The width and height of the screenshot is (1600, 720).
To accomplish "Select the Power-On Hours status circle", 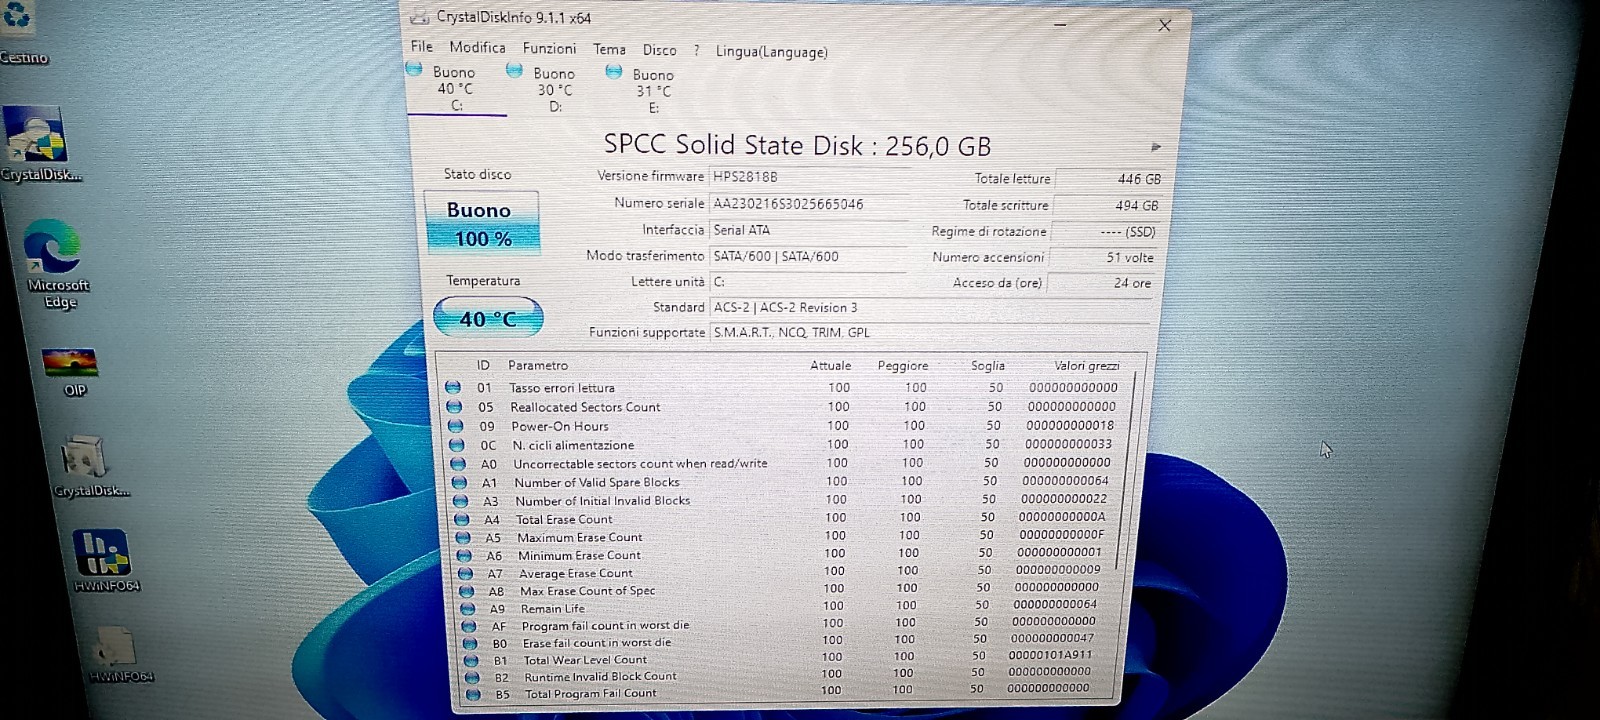I will 455,425.
